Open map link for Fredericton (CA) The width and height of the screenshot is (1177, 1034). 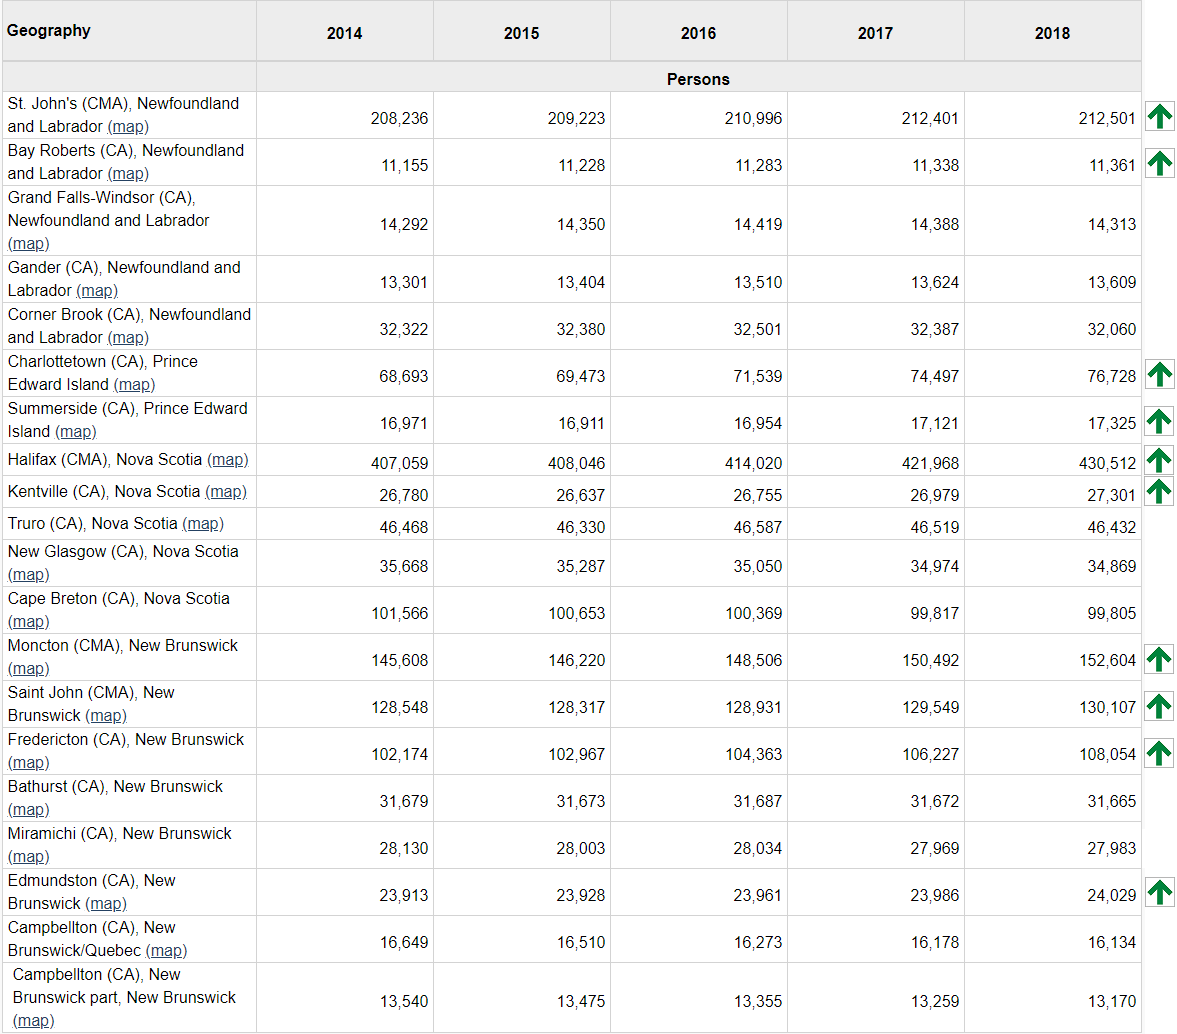29,763
